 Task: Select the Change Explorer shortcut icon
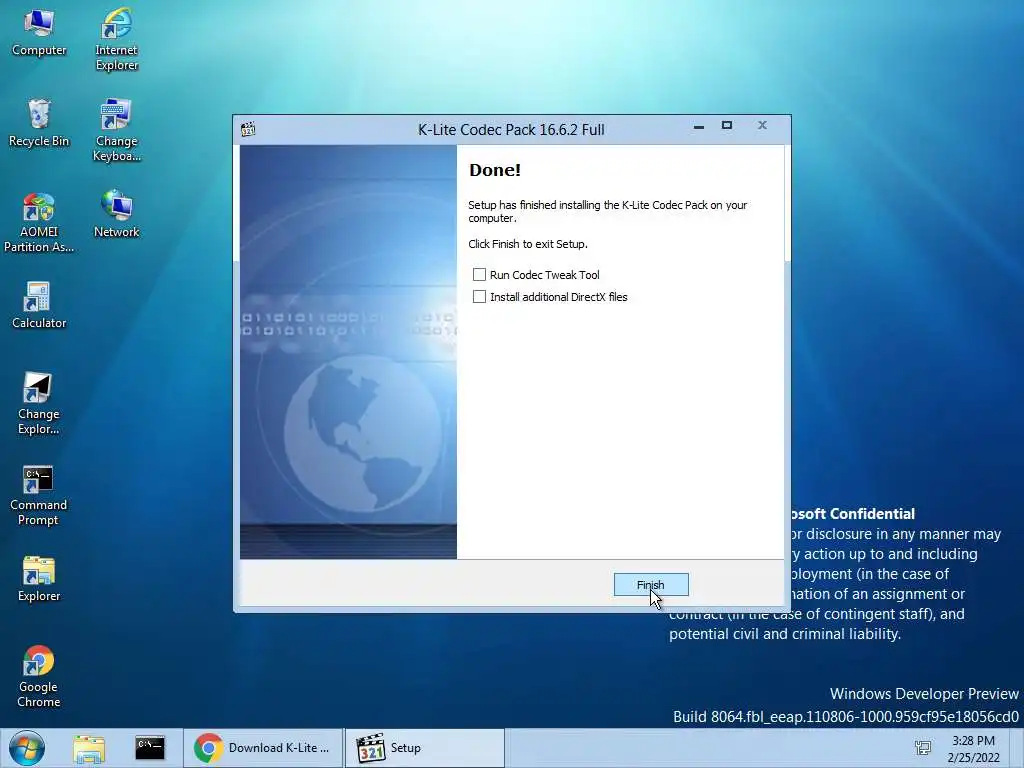39,403
